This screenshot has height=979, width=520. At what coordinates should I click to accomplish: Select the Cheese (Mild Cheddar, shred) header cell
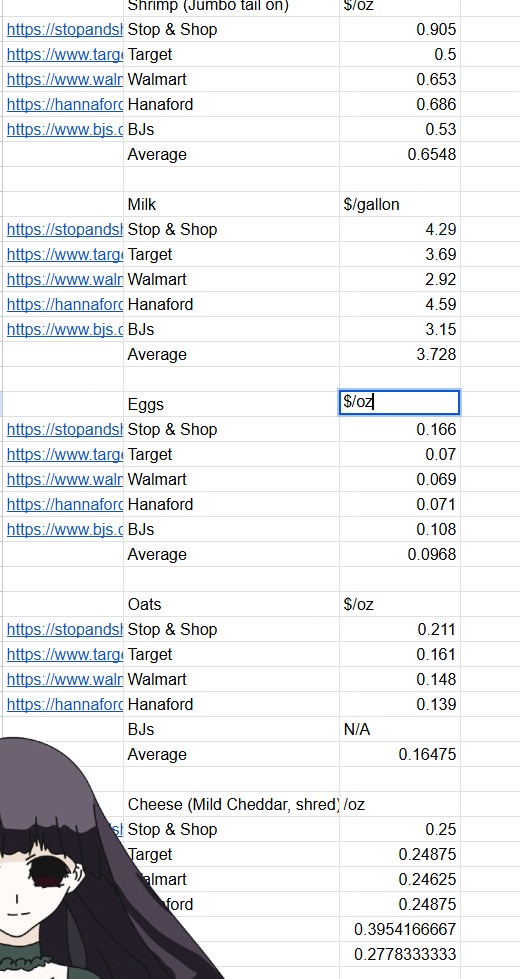(232, 804)
